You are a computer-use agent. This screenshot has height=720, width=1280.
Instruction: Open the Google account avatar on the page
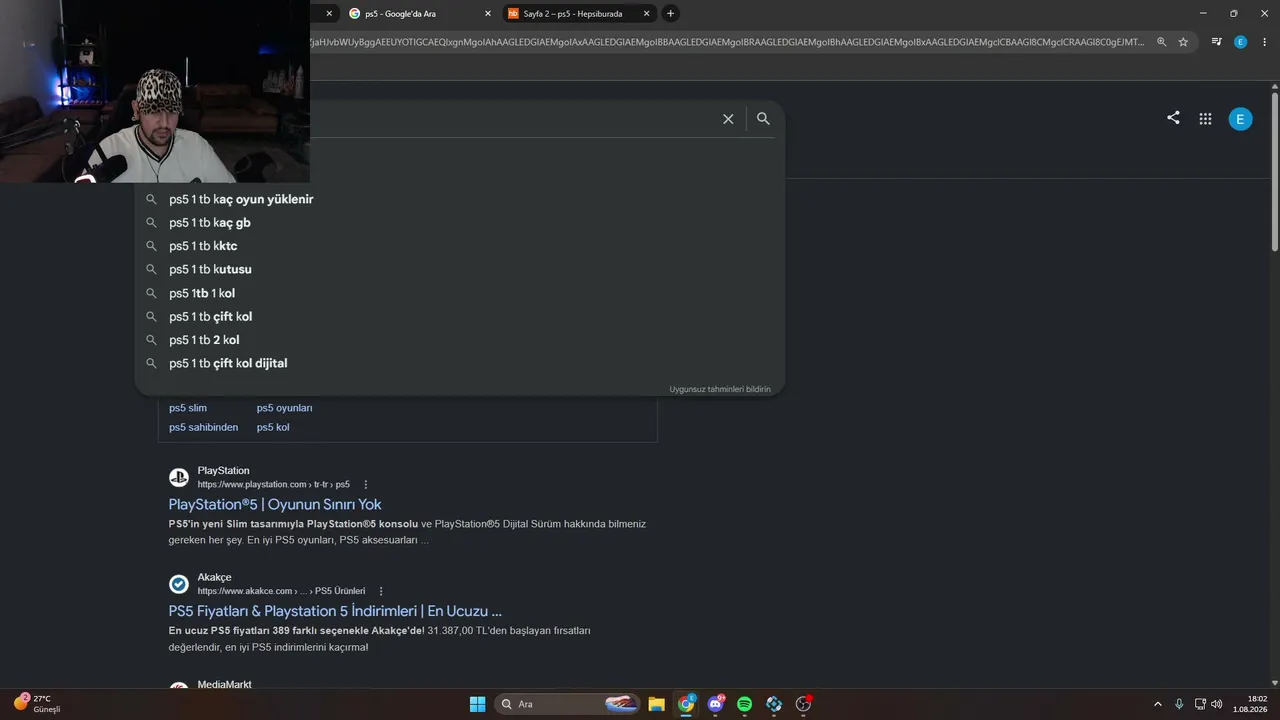pyautogui.click(x=1240, y=119)
